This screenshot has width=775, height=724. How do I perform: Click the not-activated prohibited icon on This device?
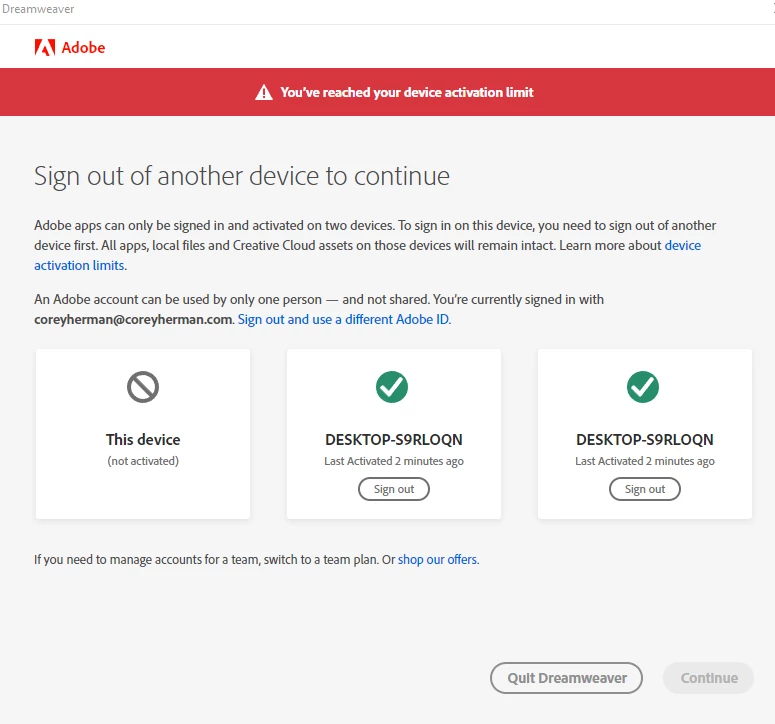143,387
